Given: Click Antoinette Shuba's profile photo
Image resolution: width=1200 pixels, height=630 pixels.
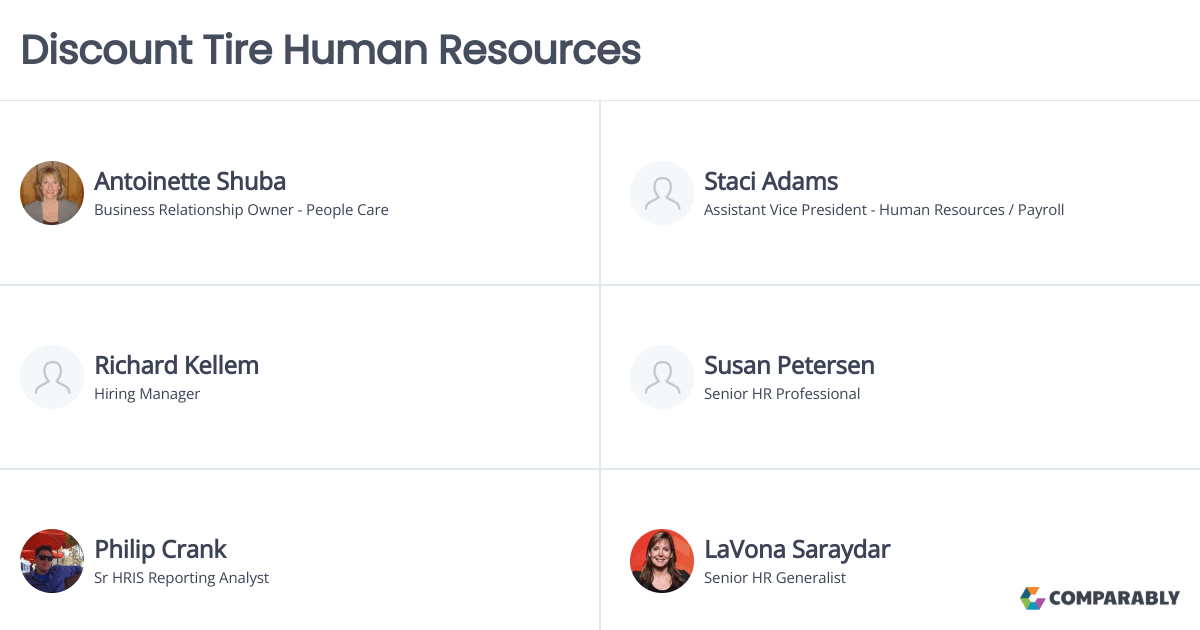Looking at the screenshot, I should pyautogui.click(x=52, y=193).
